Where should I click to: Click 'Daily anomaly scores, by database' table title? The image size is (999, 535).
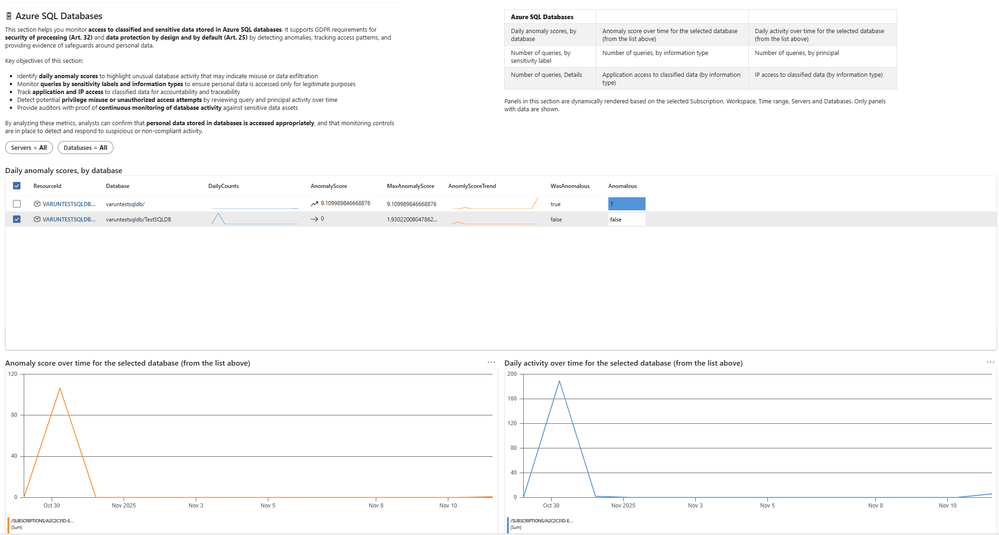(x=64, y=171)
